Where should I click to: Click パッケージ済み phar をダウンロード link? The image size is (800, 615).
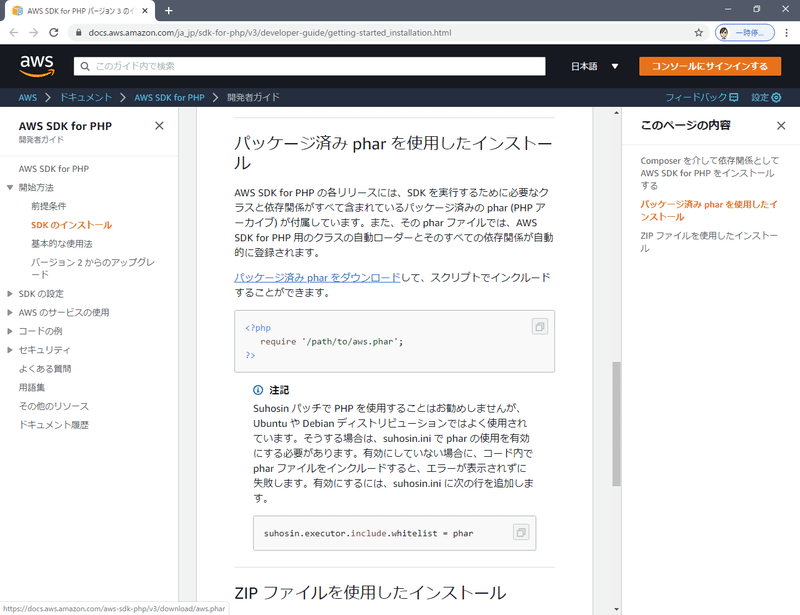coord(317,278)
